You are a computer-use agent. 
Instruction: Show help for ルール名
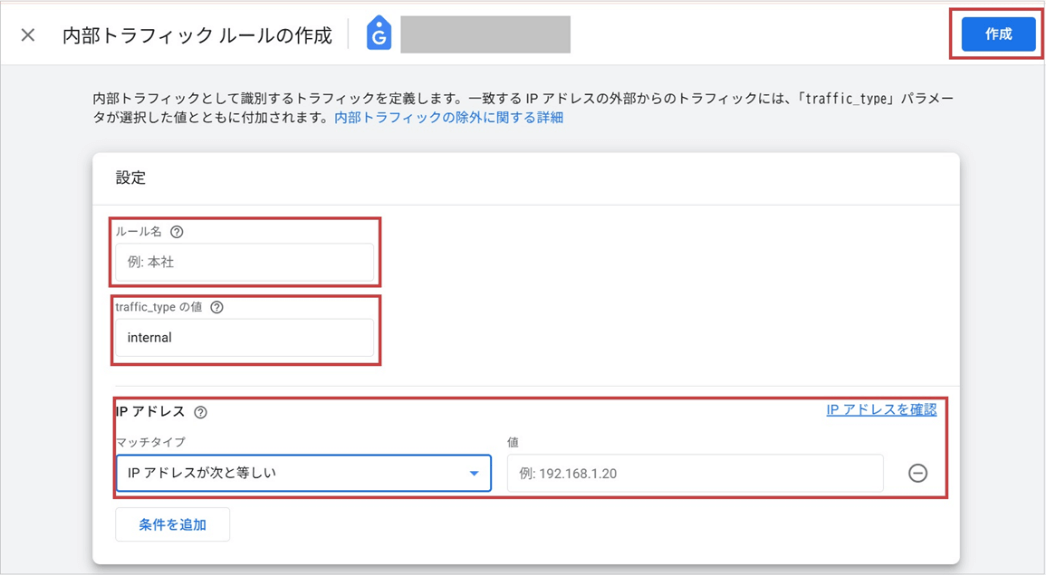click(x=177, y=232)
